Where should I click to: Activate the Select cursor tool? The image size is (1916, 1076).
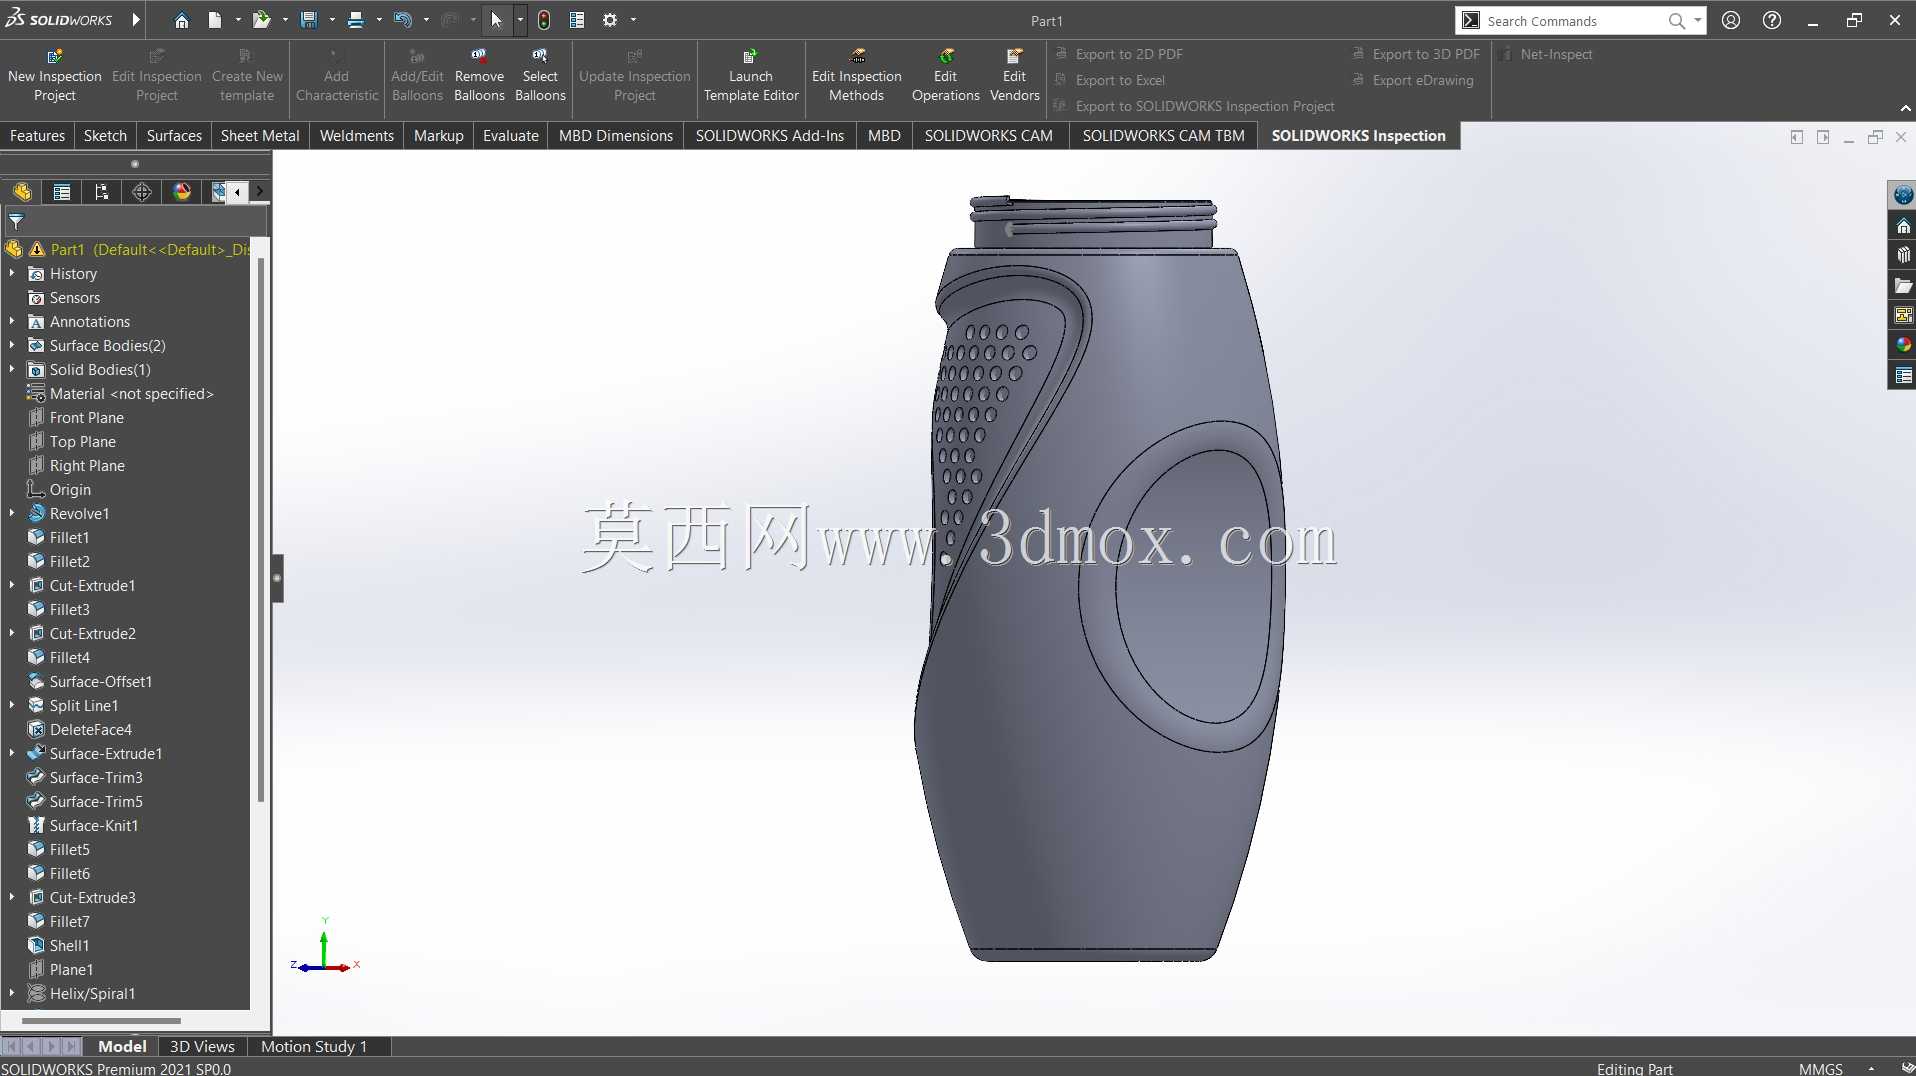pos(497,20)
